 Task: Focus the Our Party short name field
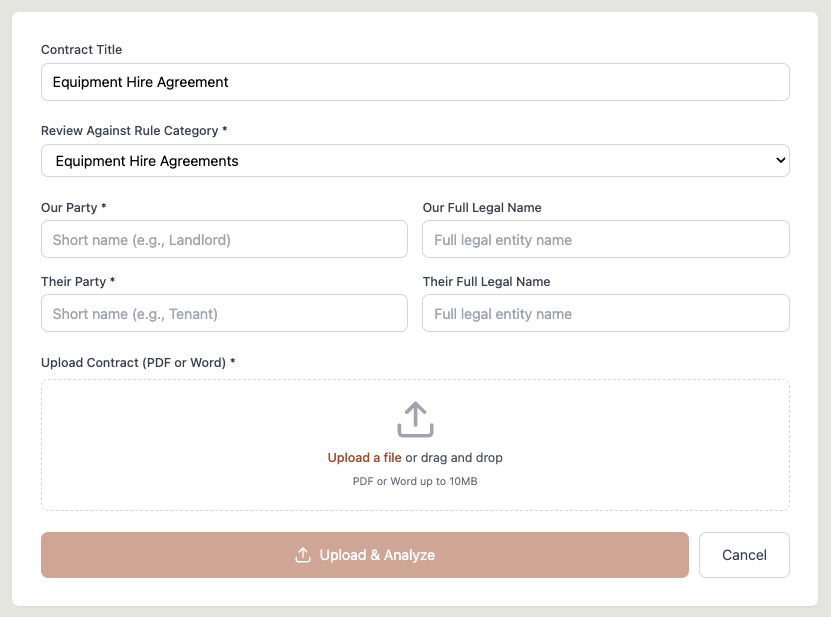tap(224, 239)
